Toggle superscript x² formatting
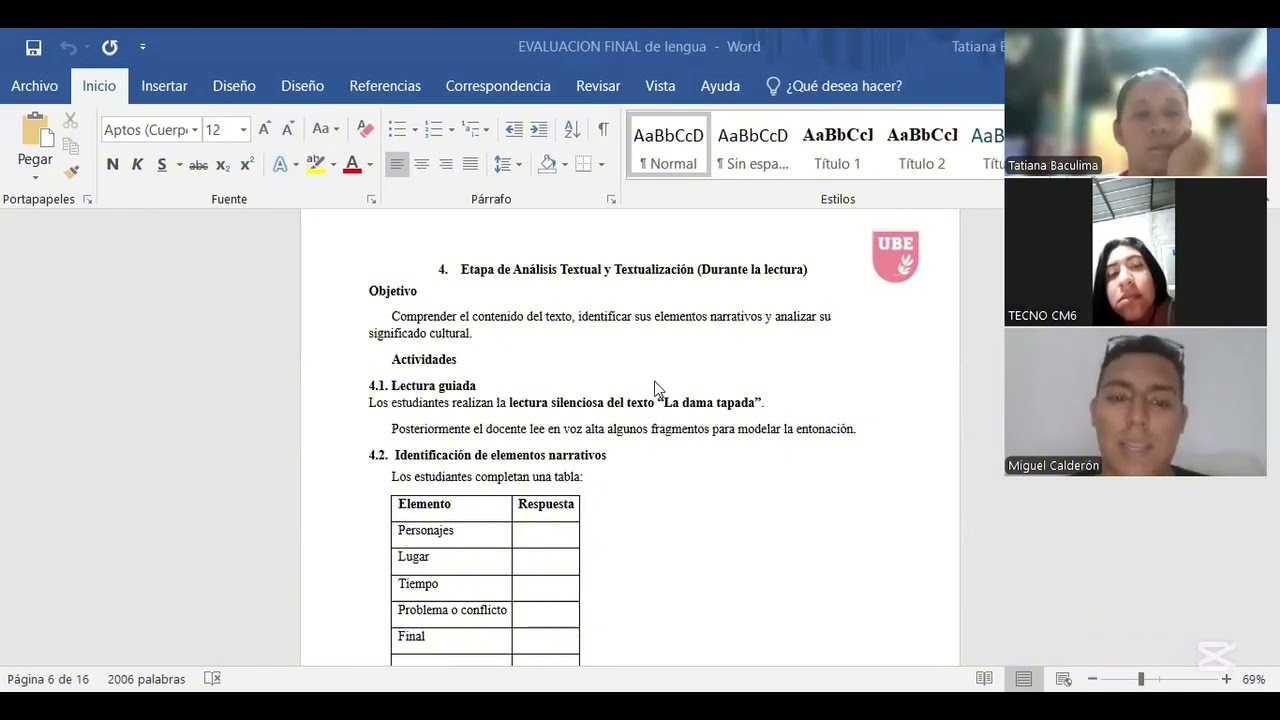Image resolution: width=1280 pixels, height=720 pixels. [247, 165]
